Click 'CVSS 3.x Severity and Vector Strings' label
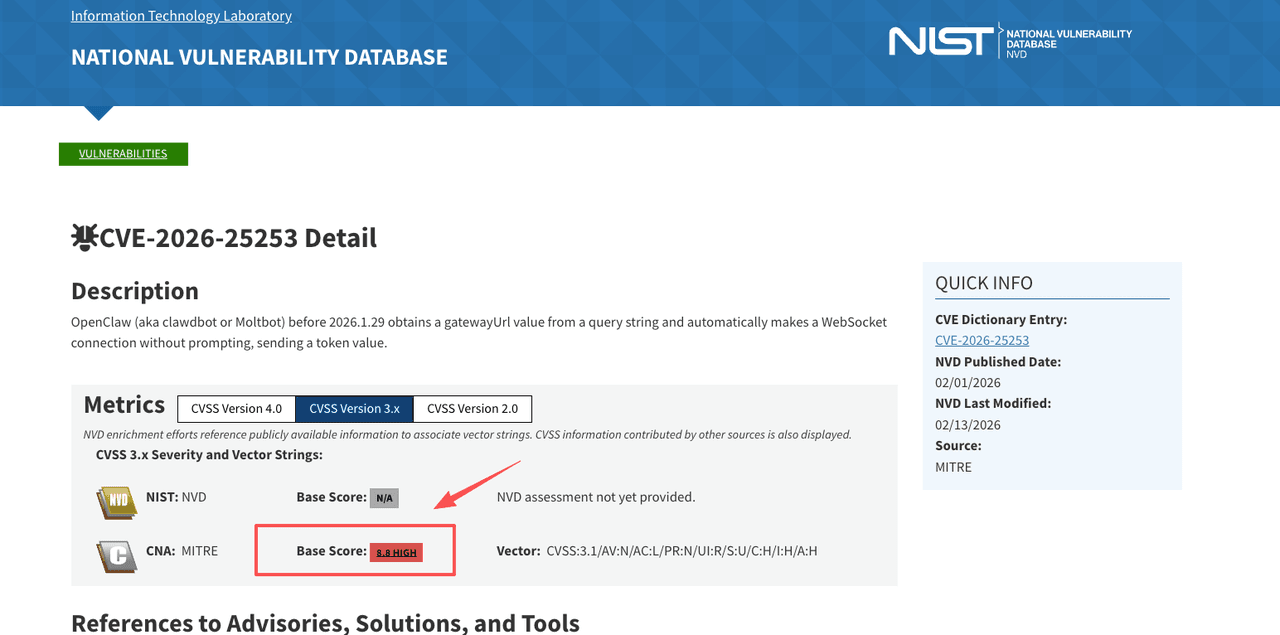 209,455
